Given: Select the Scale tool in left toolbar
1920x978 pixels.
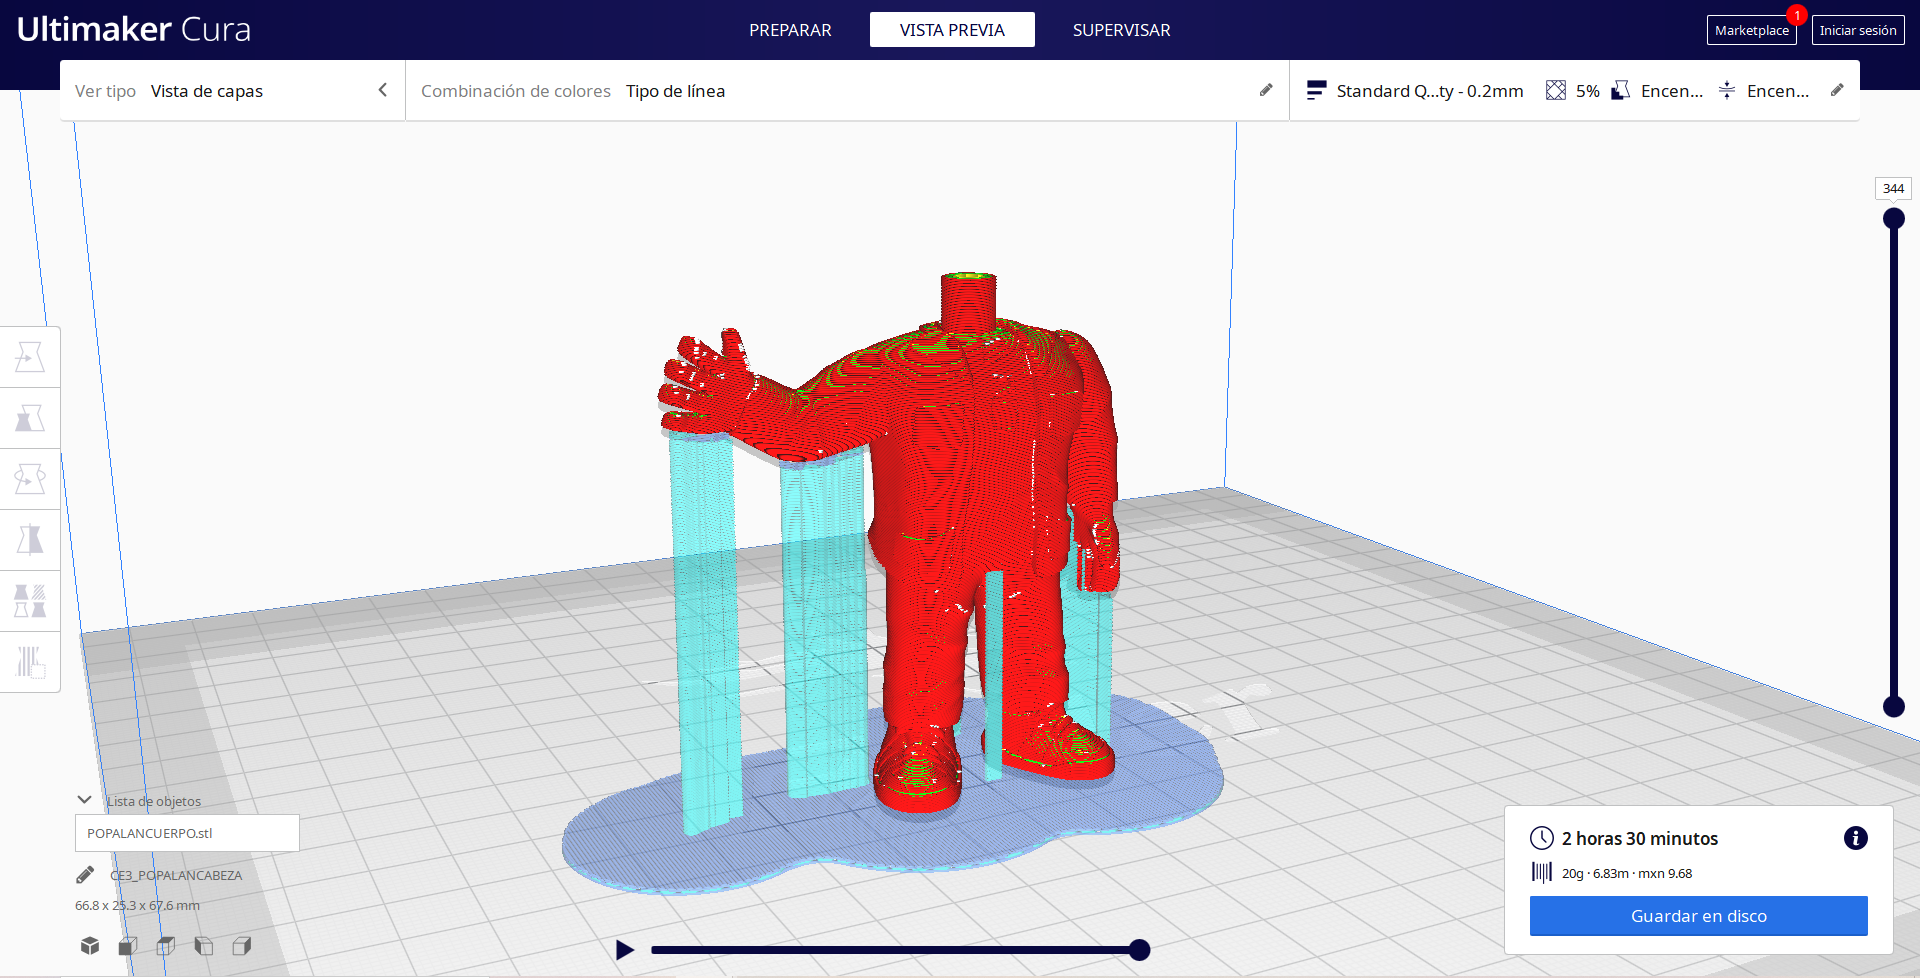Looking at the screenshot, I should tap(30, 418).
